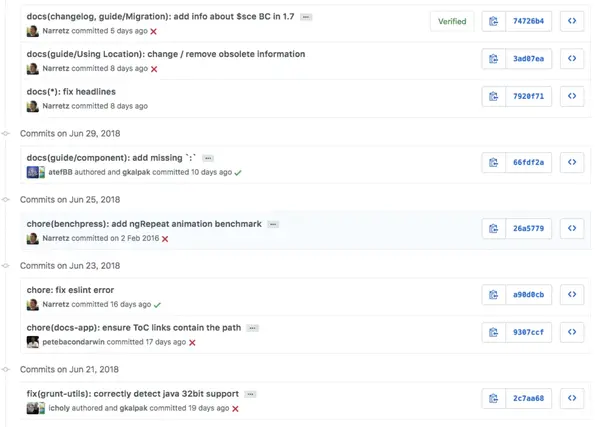Copy full SHA for commit 74726b4
The height and width of the screenshot is (427, 600).
point(493,21)
